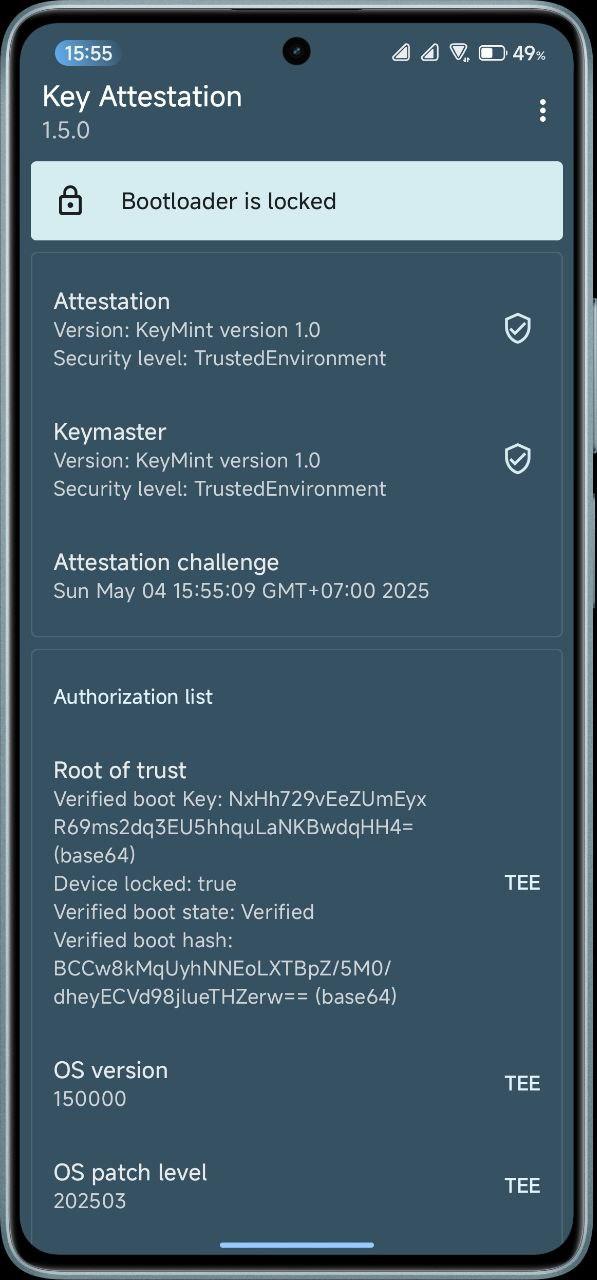Screen dimensions: 597x1280
Task: Tap the 15:55 clock pill
Action: (88, 53)
